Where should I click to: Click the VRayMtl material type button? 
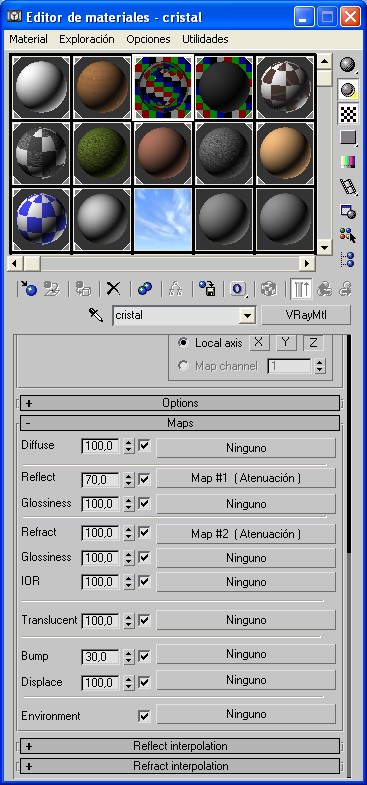[306, 315]
